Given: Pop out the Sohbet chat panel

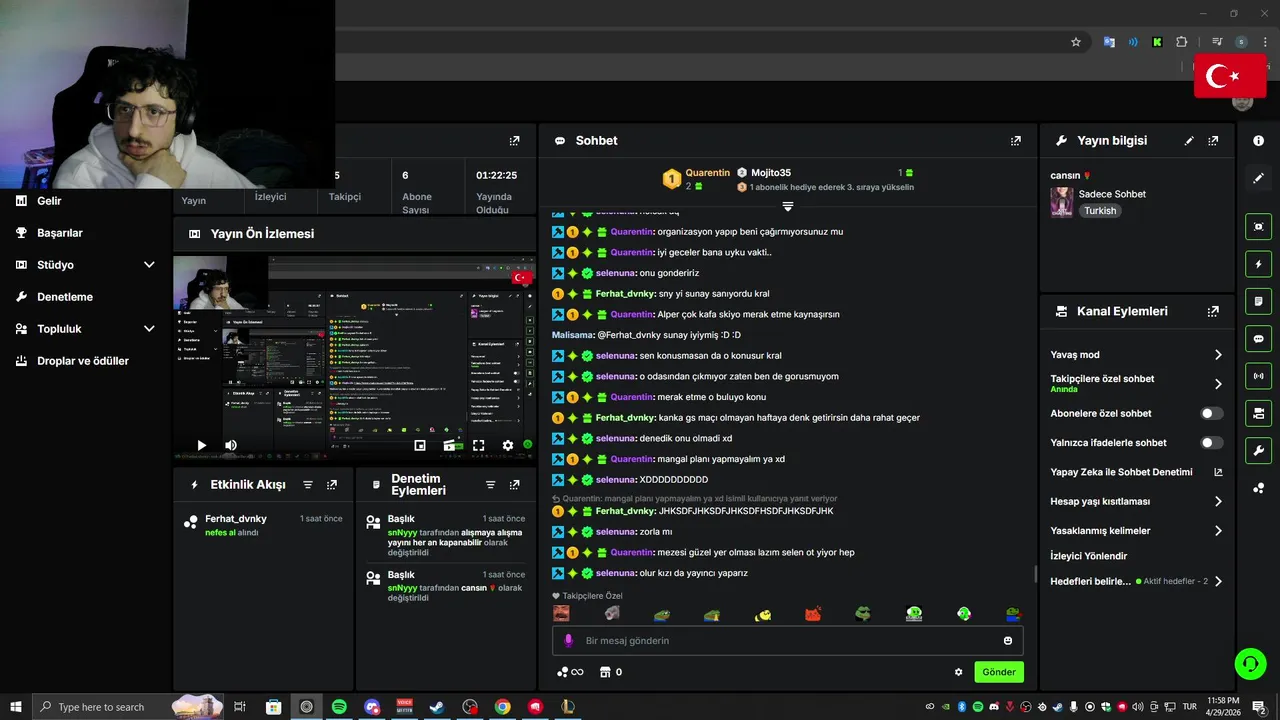Looking at the screenshot, I should [x=1016, y=141].
